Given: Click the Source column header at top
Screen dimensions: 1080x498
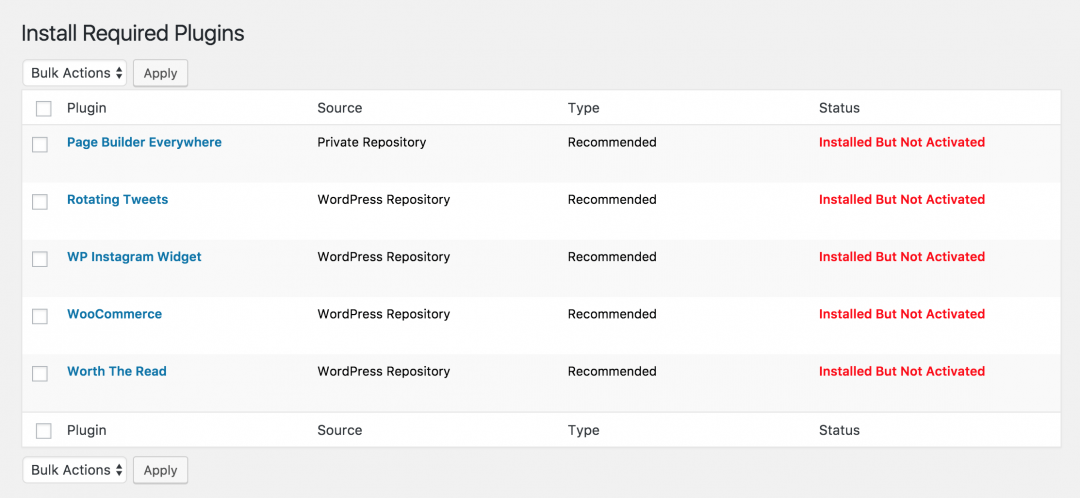Looking at the screenshot, I should click(x=340, y=108).
